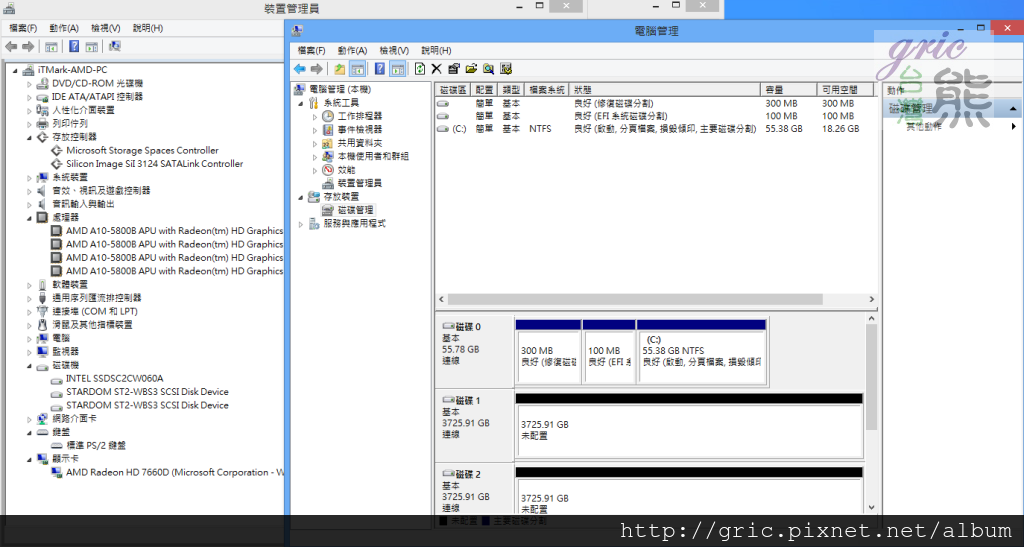
Task: Collapse the 系統工具 node in 電腦管理
Action: 300,103
